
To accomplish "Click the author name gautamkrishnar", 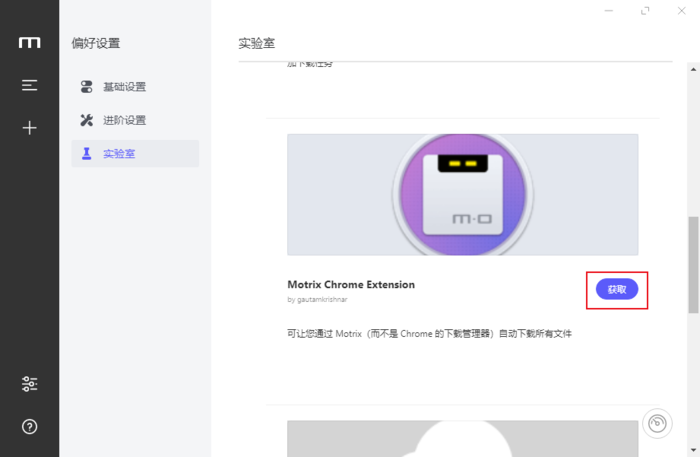I will pos(318,298).
